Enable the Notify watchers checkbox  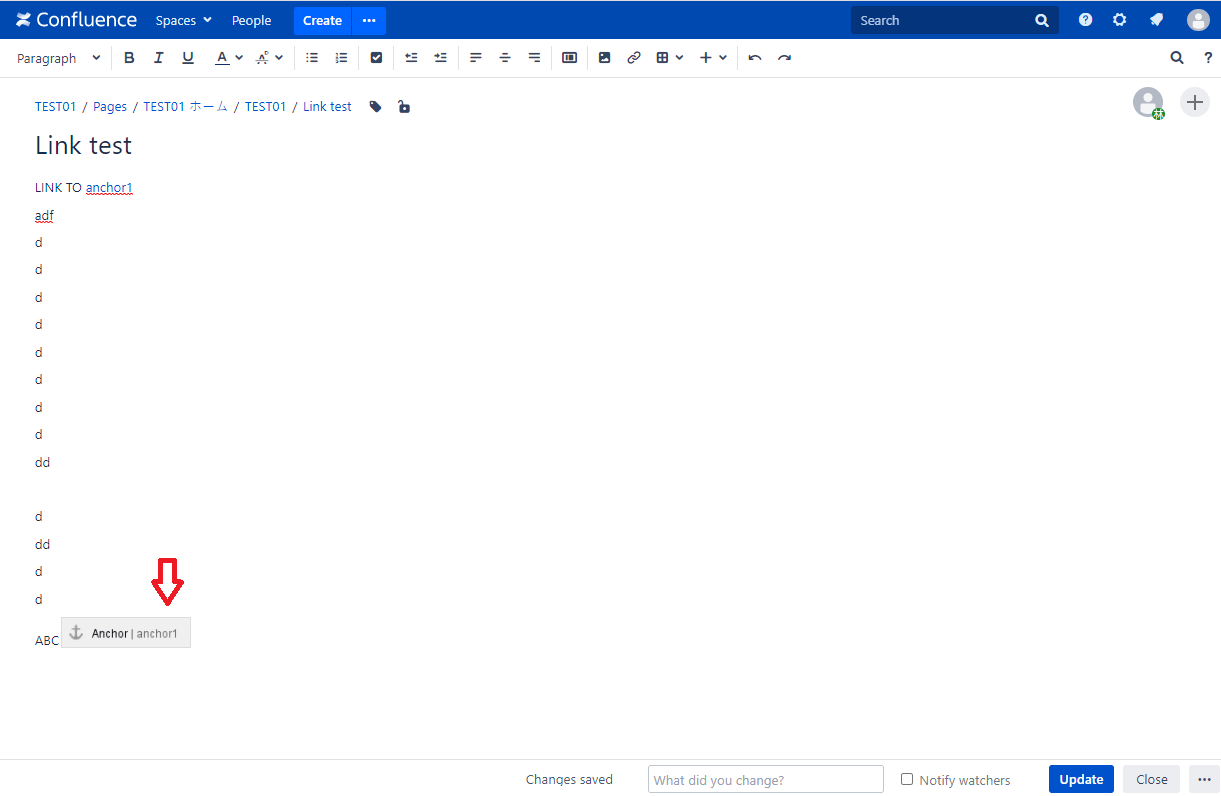pyautogui.click(x=906, y=779)
